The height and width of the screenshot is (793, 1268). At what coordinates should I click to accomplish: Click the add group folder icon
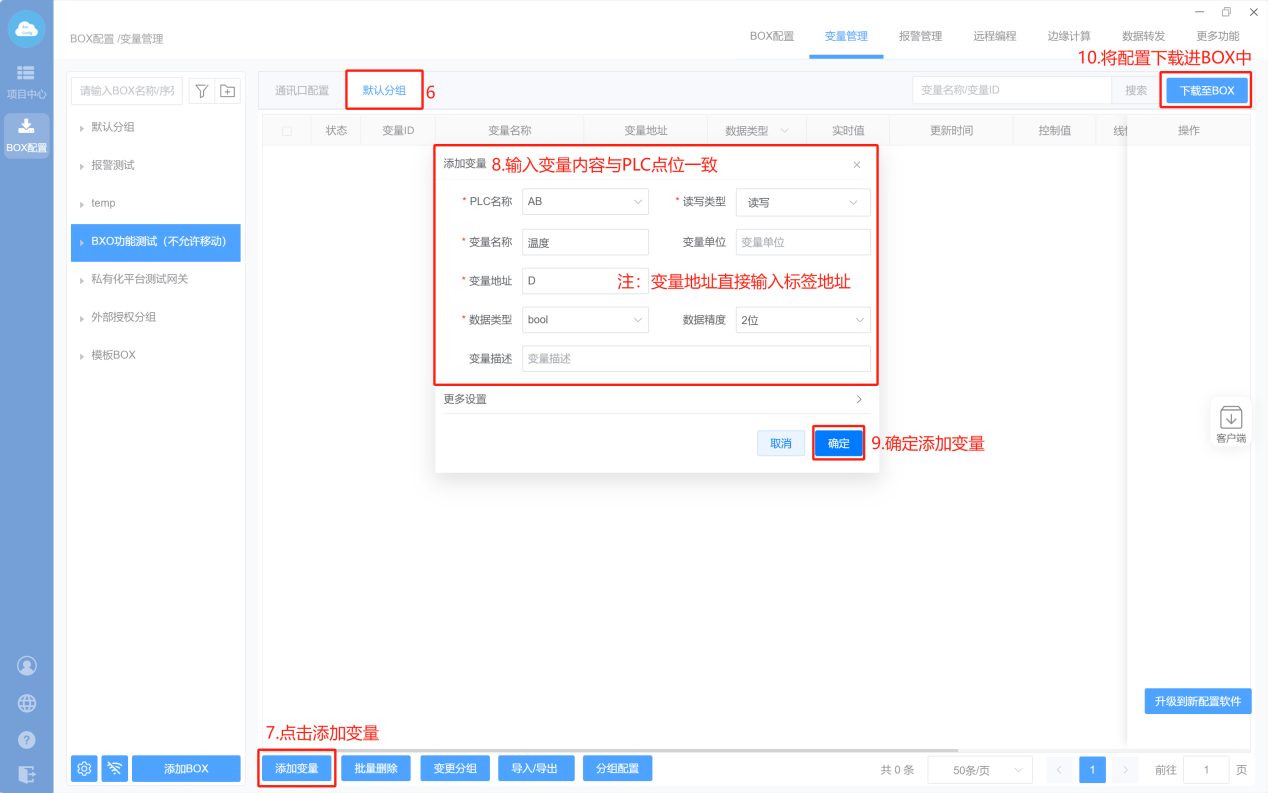(228, 91)
